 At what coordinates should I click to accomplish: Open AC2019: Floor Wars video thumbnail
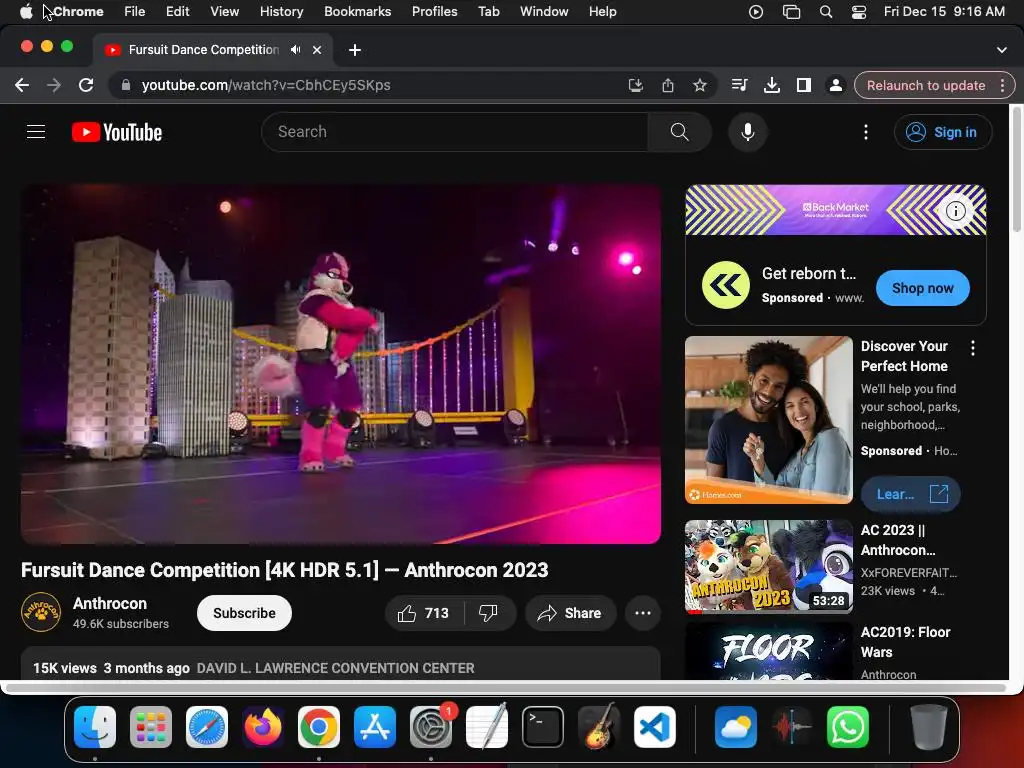tap(769, 651)
